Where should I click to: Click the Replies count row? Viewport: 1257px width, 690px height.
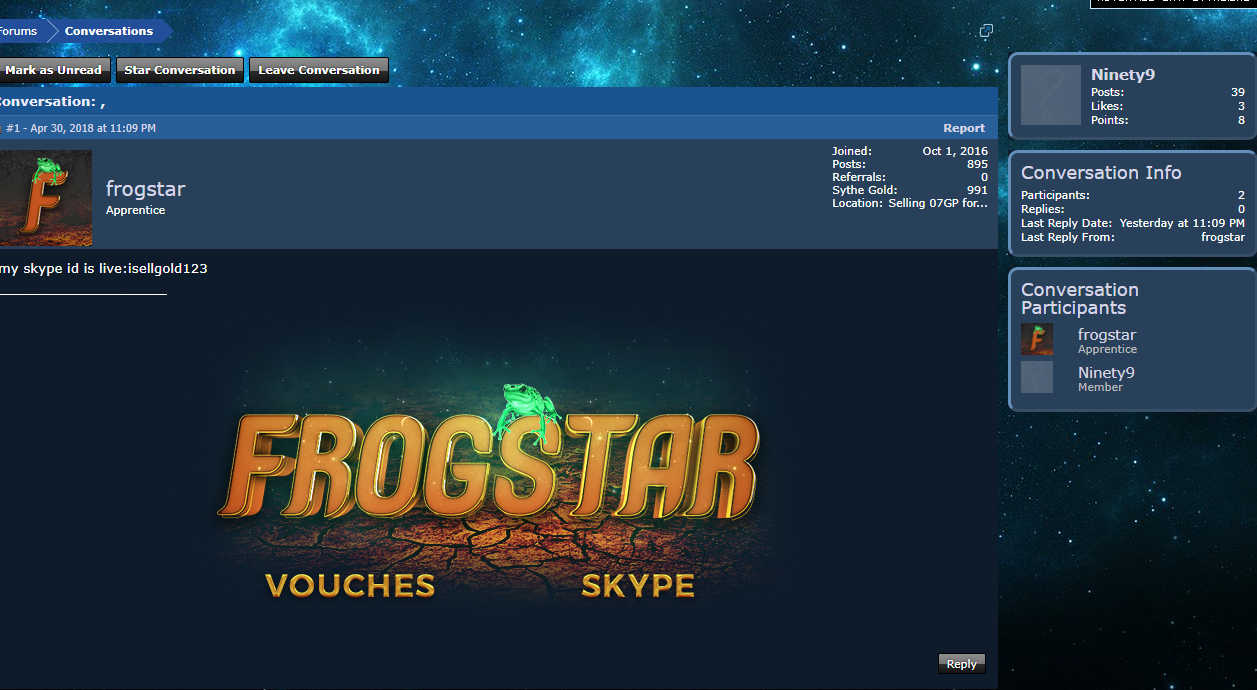coord(1133,209)
